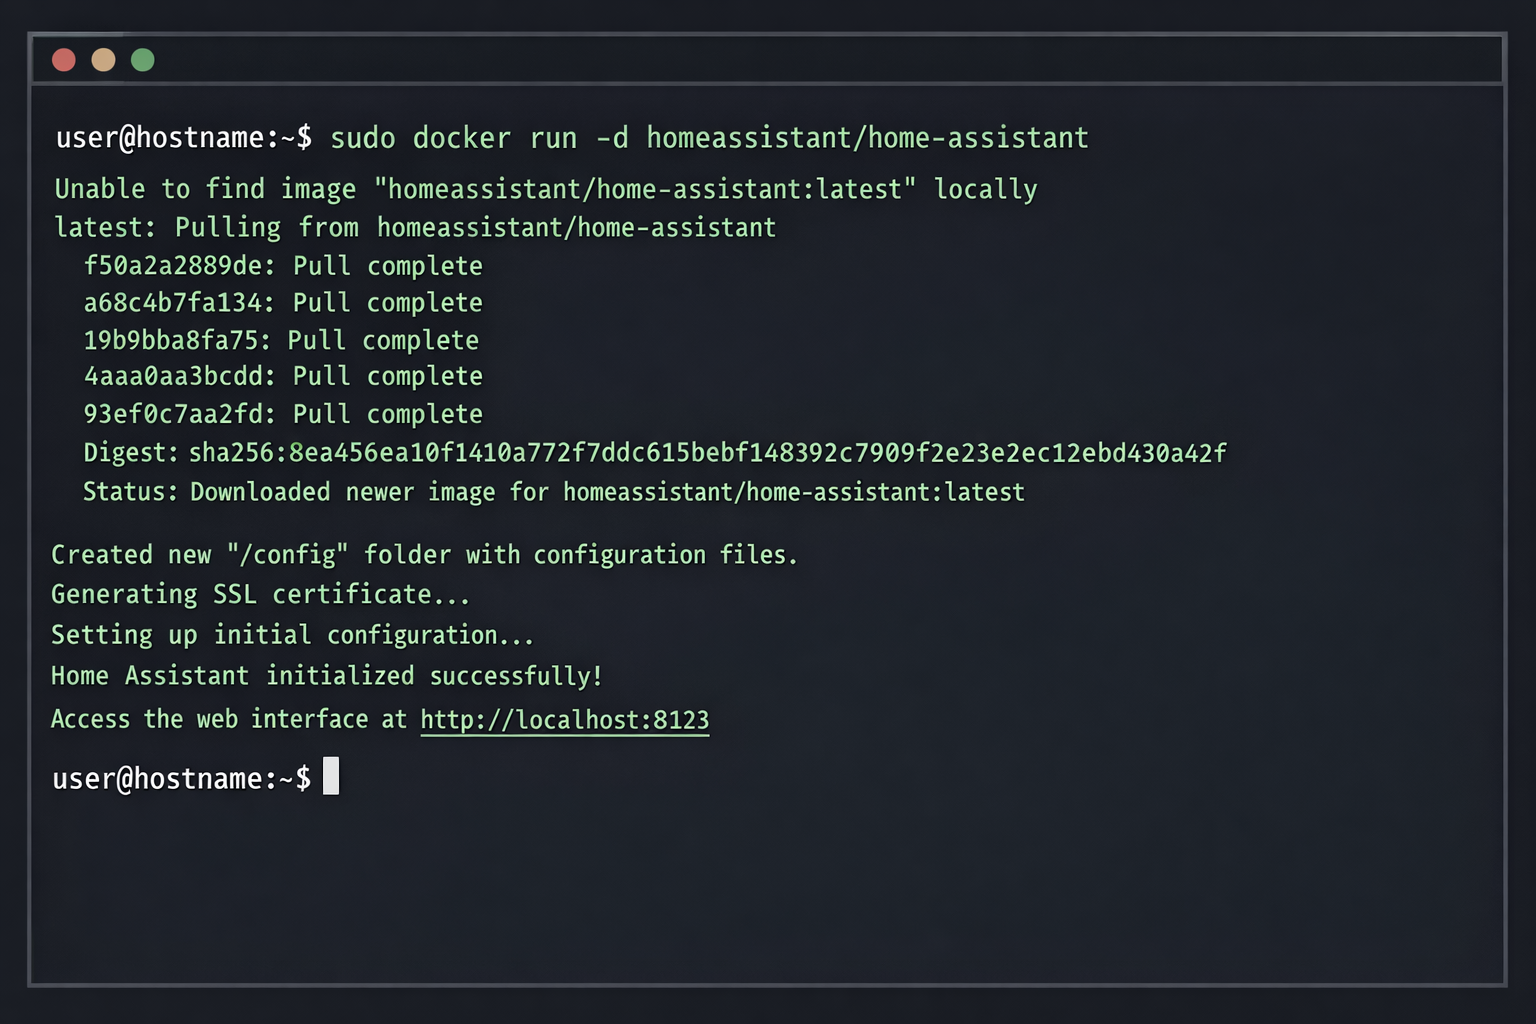Click the latest Pulling from homeassistant line
Viewport: 1536px width, 1024px height.
point(414,227)
